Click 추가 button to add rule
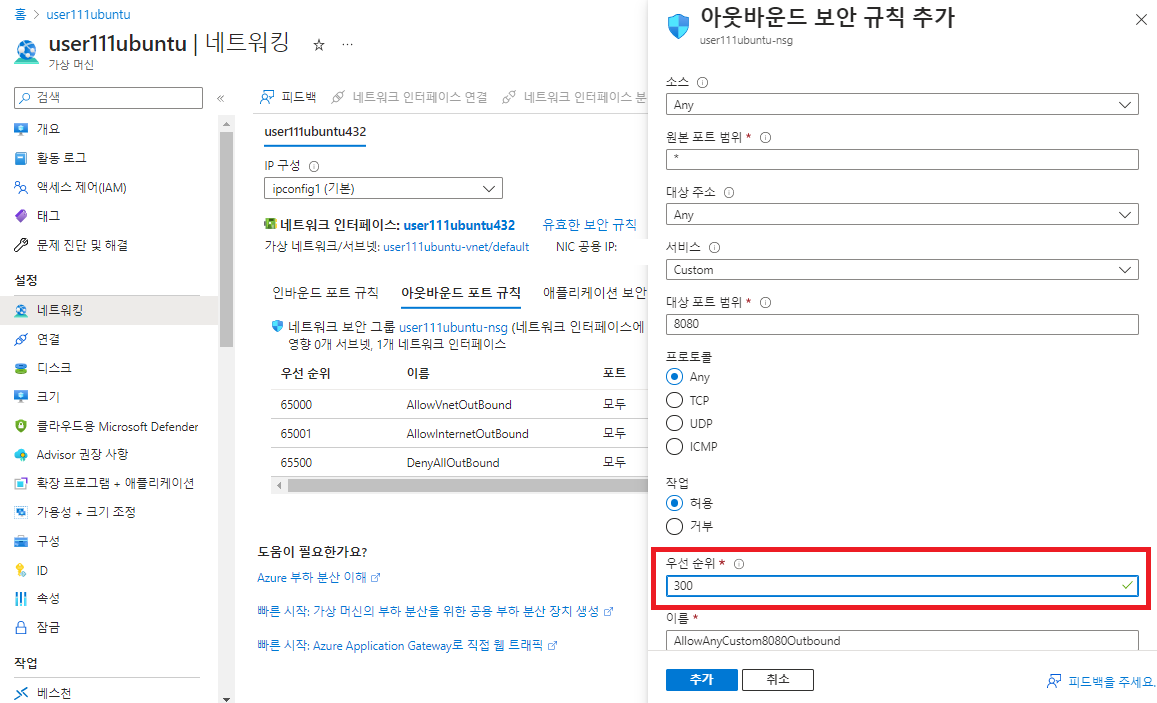Screen dimensions: 1157x703 point(702,680)
